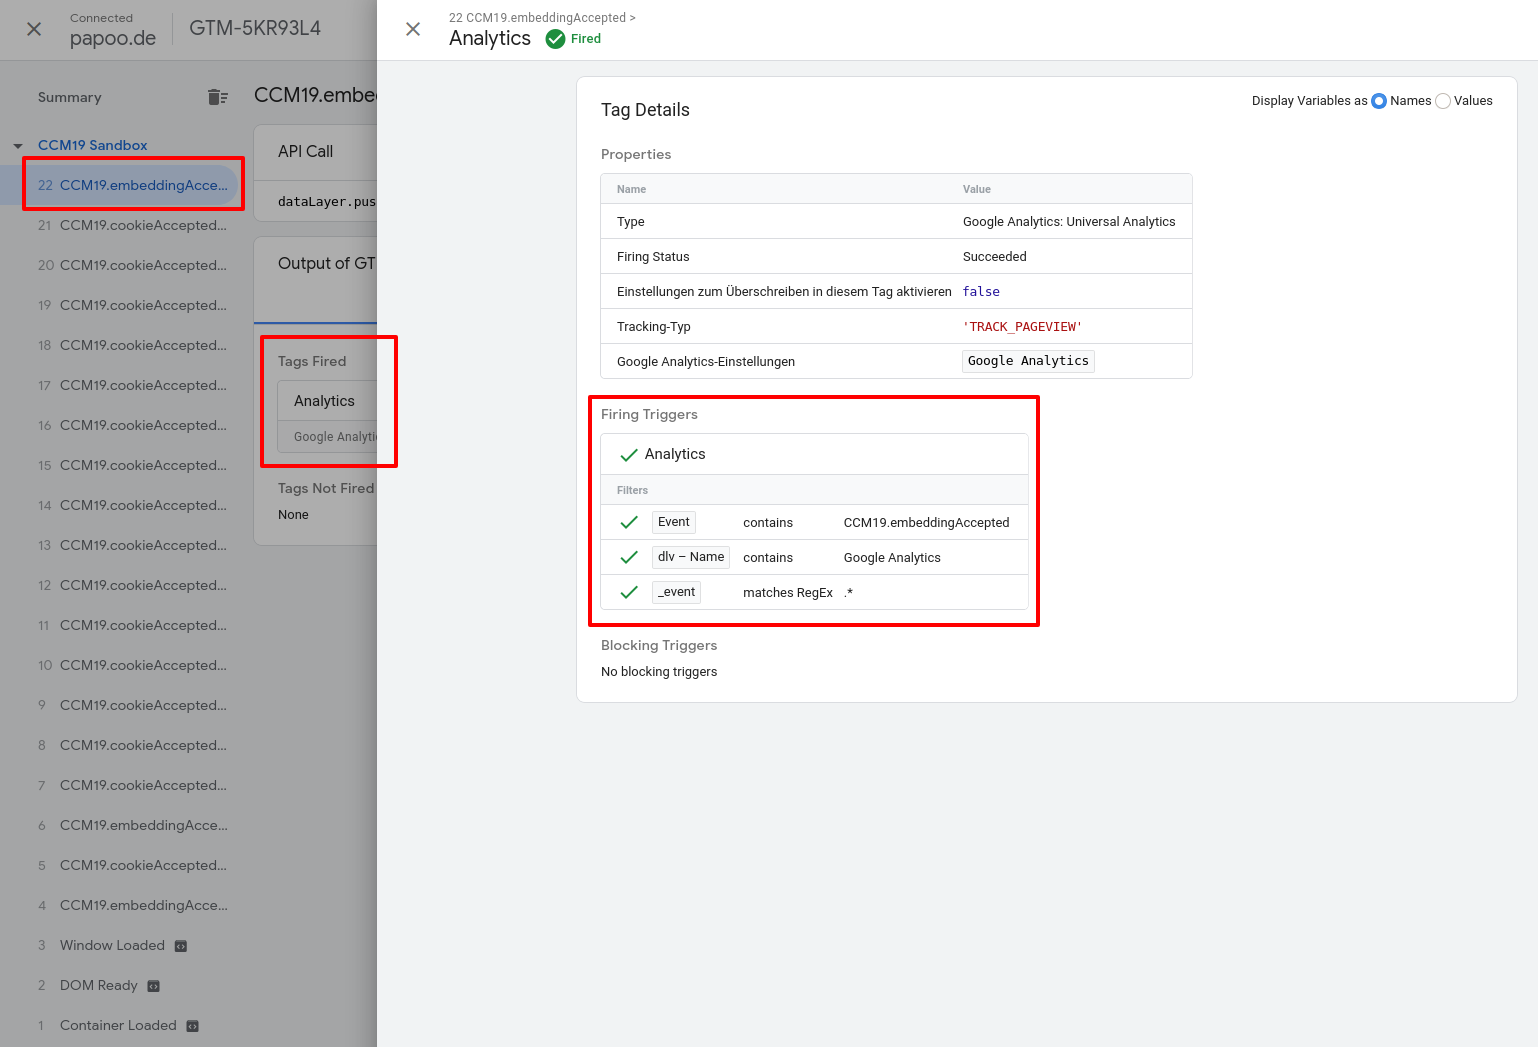This screenshot has width=1538, height=1047.
Task: Collapse the CCM19 Sandbox tree
Action: click(x=18, y=146)
